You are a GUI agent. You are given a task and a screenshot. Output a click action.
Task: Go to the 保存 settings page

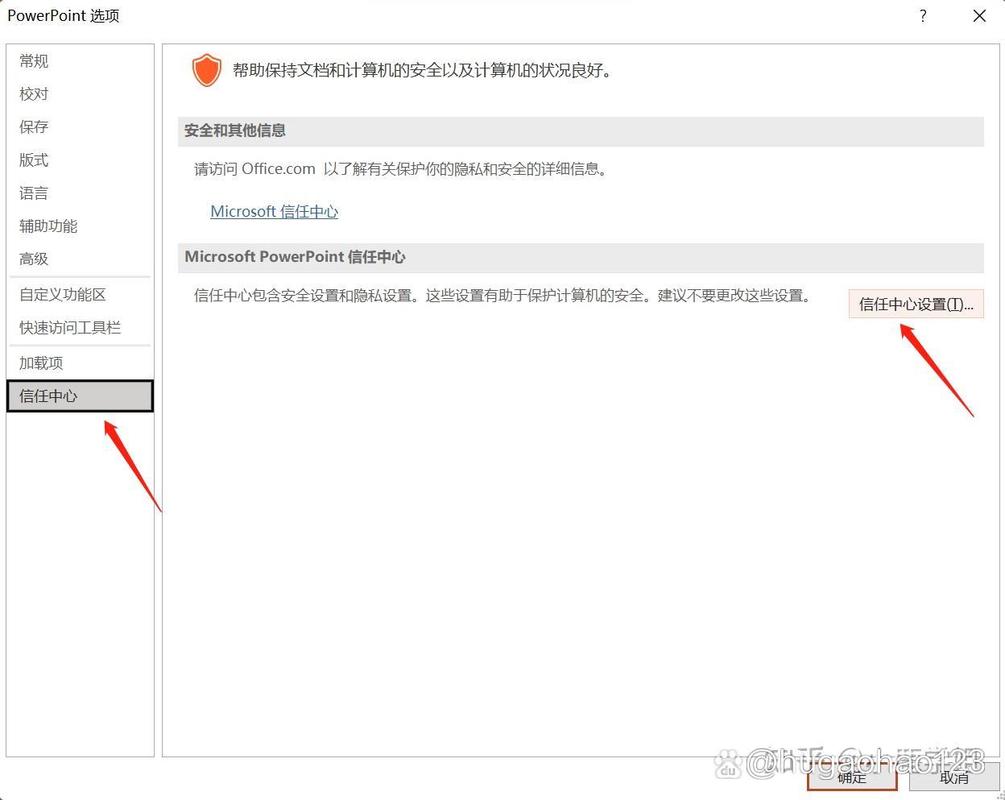coord(79,127)
